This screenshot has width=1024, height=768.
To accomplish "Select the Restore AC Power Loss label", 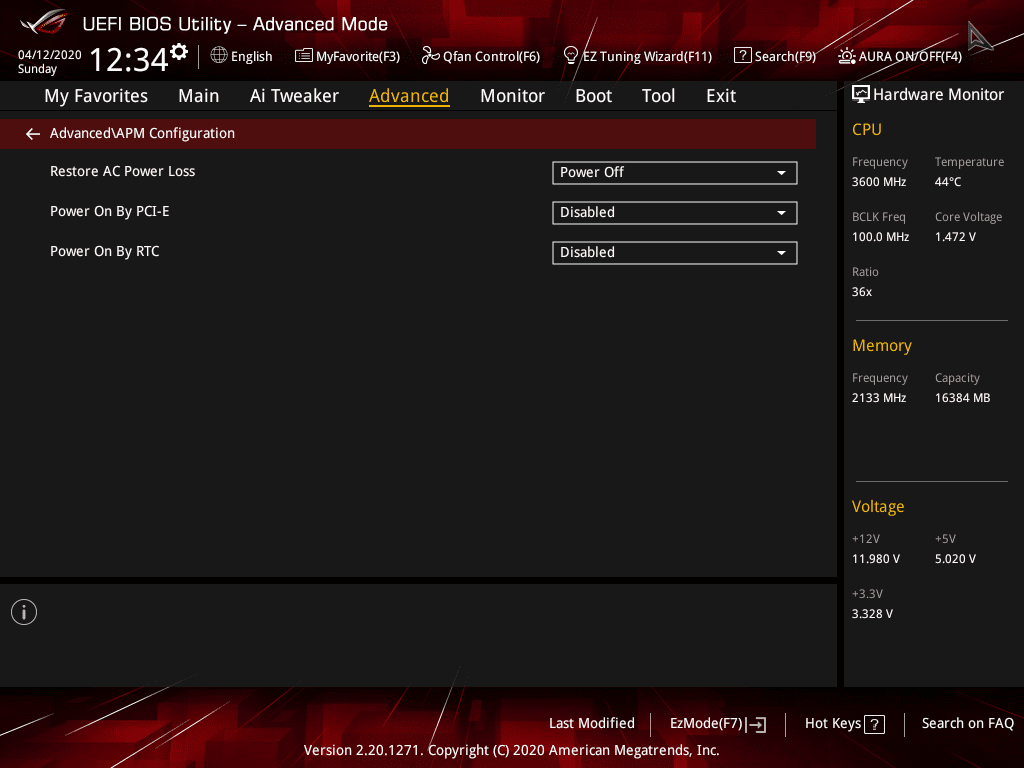I will 123,171.
